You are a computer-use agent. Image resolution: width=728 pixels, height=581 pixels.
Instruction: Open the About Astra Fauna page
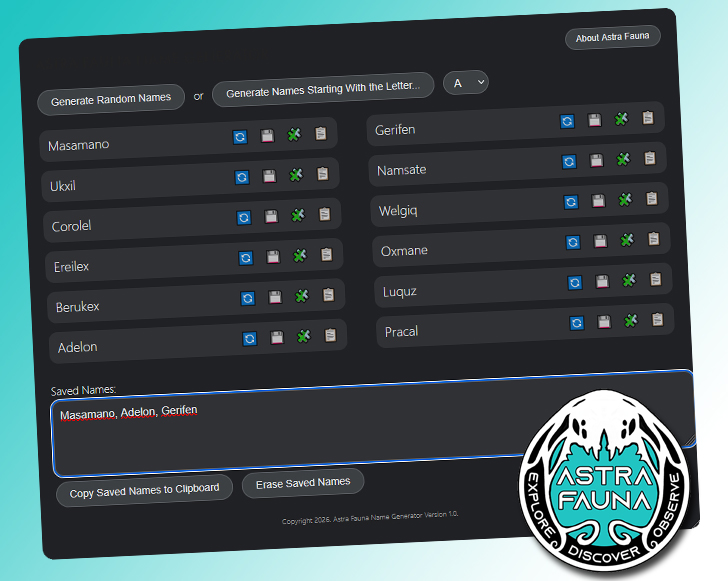pos(612,38)
